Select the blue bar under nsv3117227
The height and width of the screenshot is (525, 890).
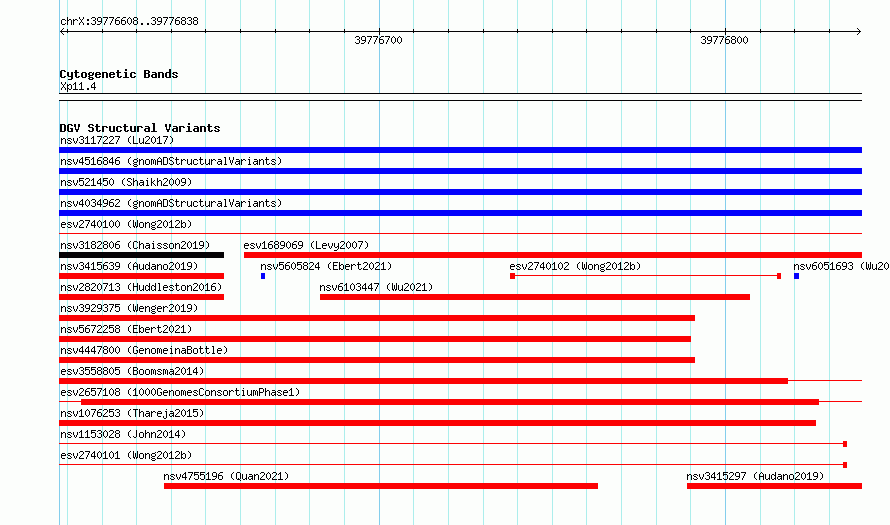point(460,150)
